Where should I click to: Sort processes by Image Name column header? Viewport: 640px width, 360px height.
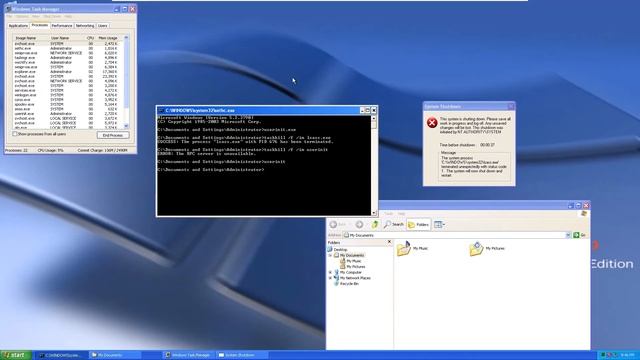pyautogui.click(x=31, y=38)
